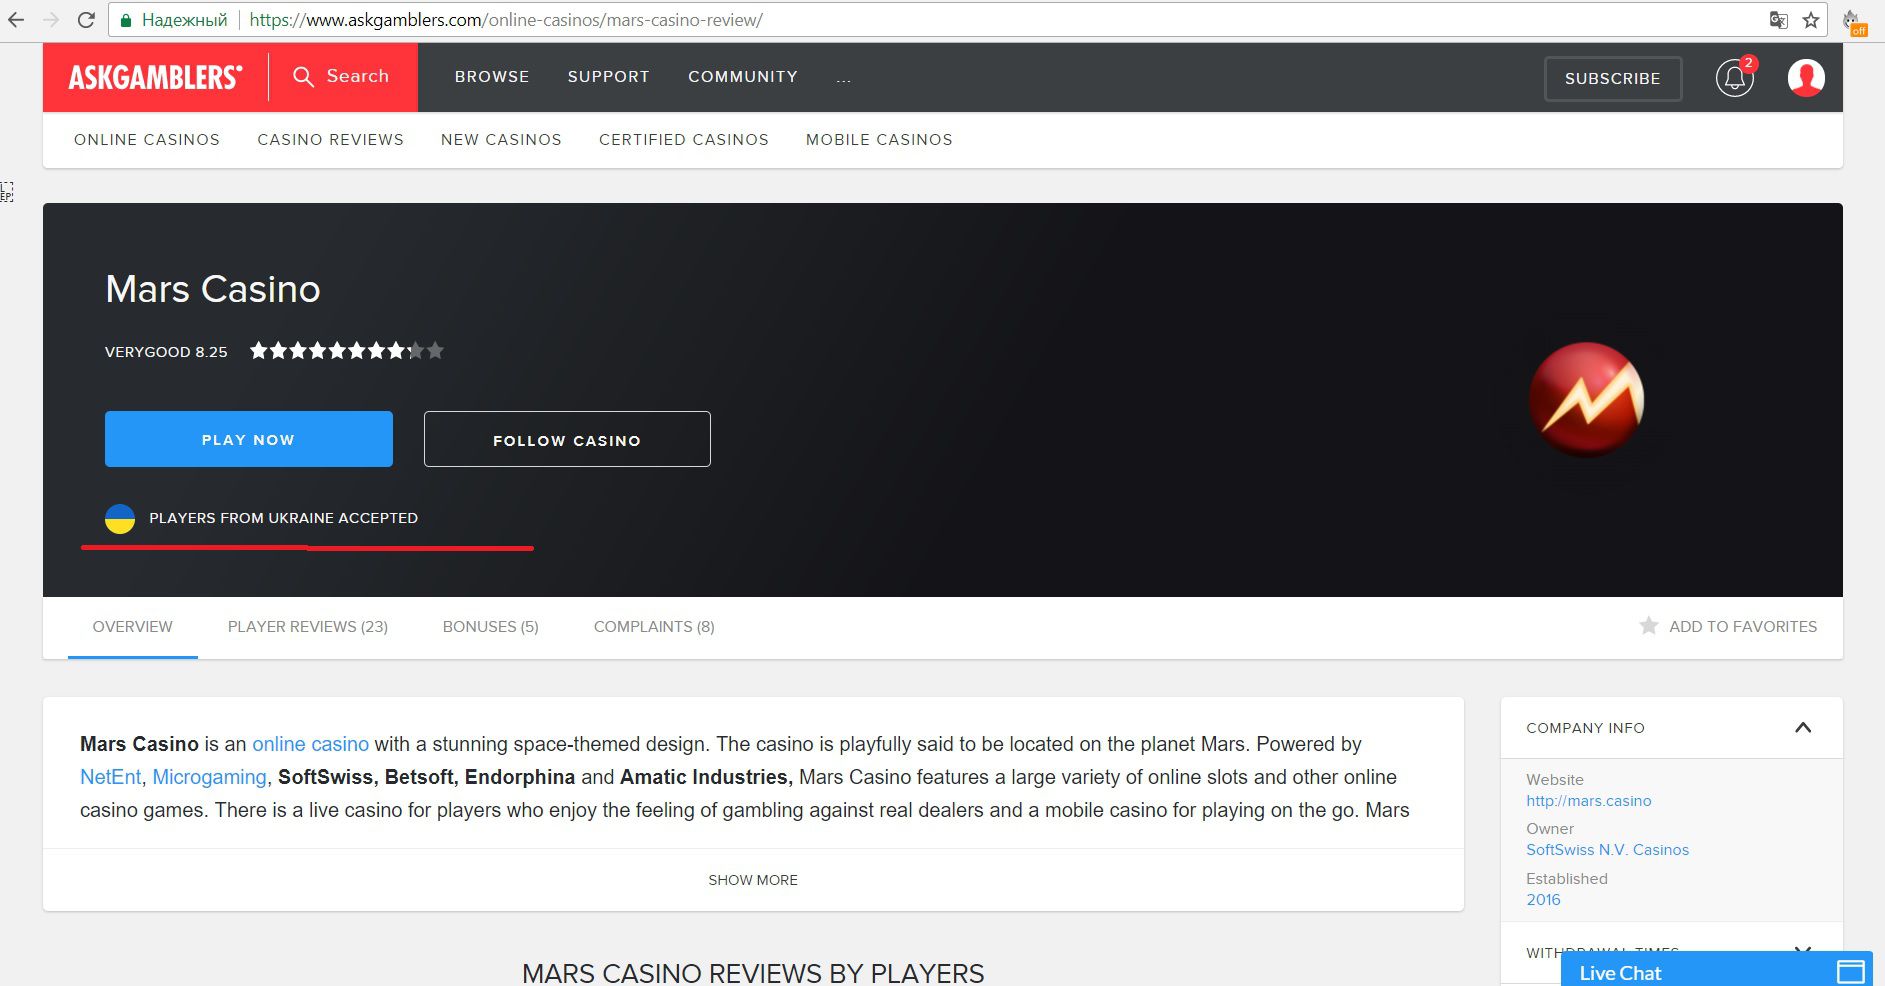
Task: Switch to Bonuses (5) tab
Action: [x=491, y=627]
